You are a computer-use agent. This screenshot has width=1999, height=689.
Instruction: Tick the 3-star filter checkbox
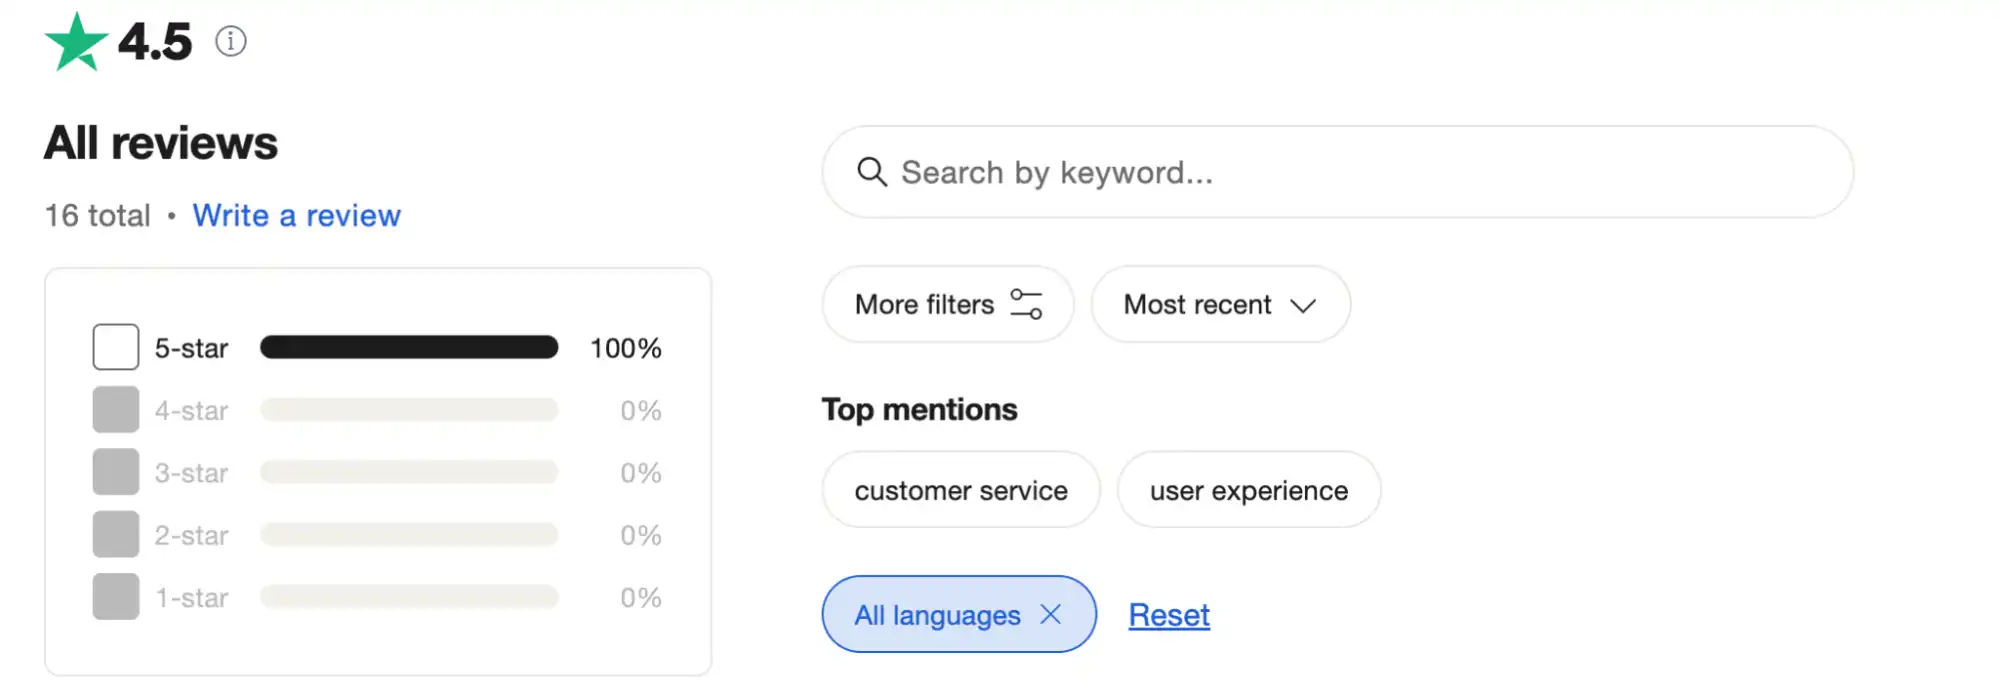coord(116,472)
